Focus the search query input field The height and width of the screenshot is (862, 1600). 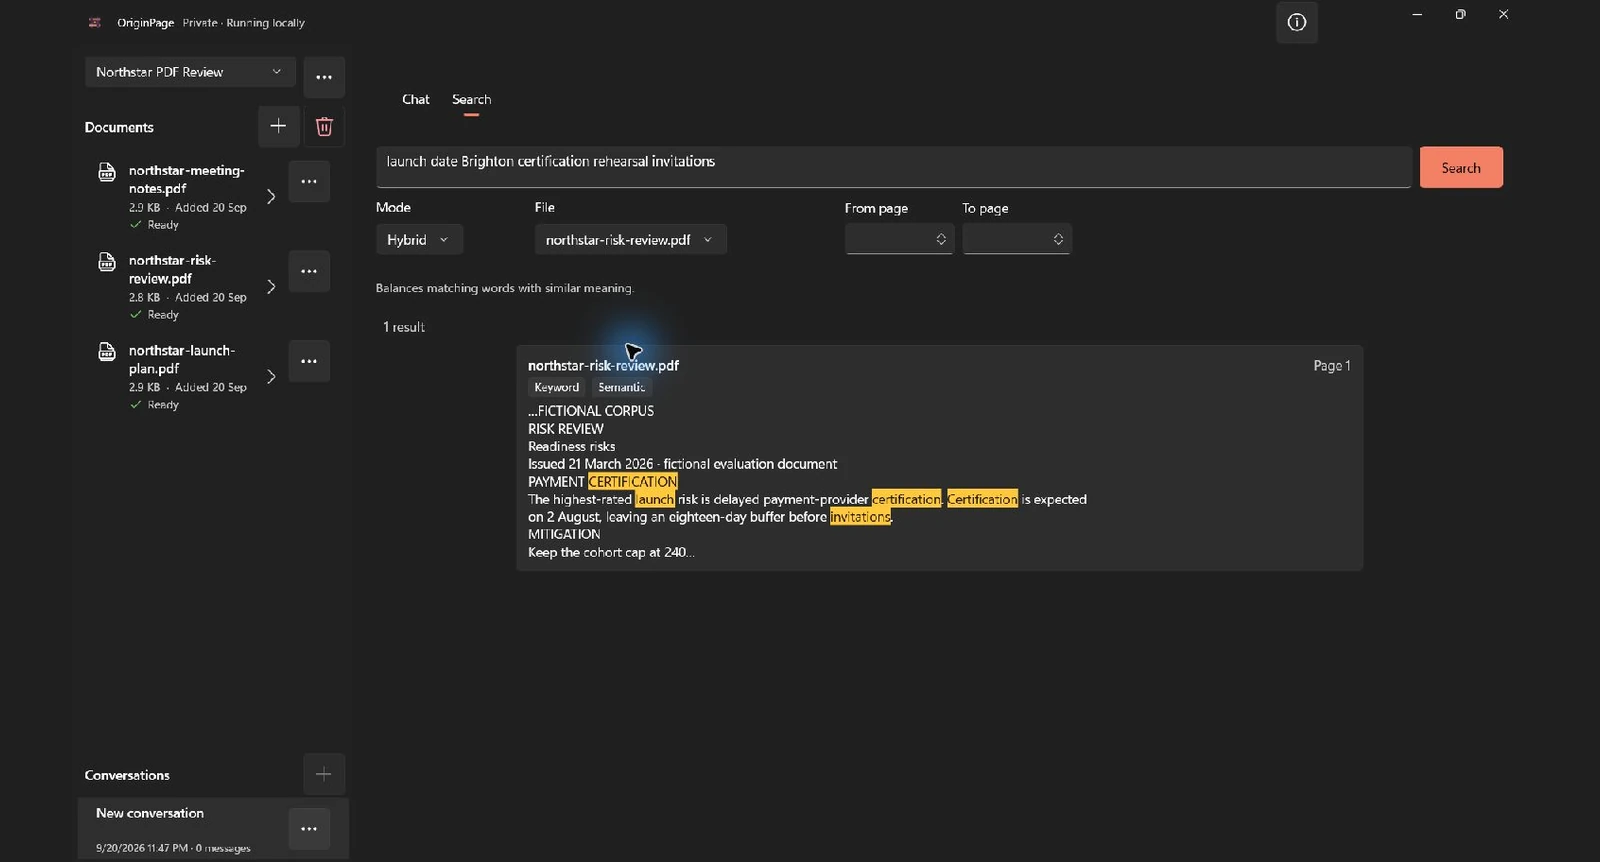click(894, 167)
